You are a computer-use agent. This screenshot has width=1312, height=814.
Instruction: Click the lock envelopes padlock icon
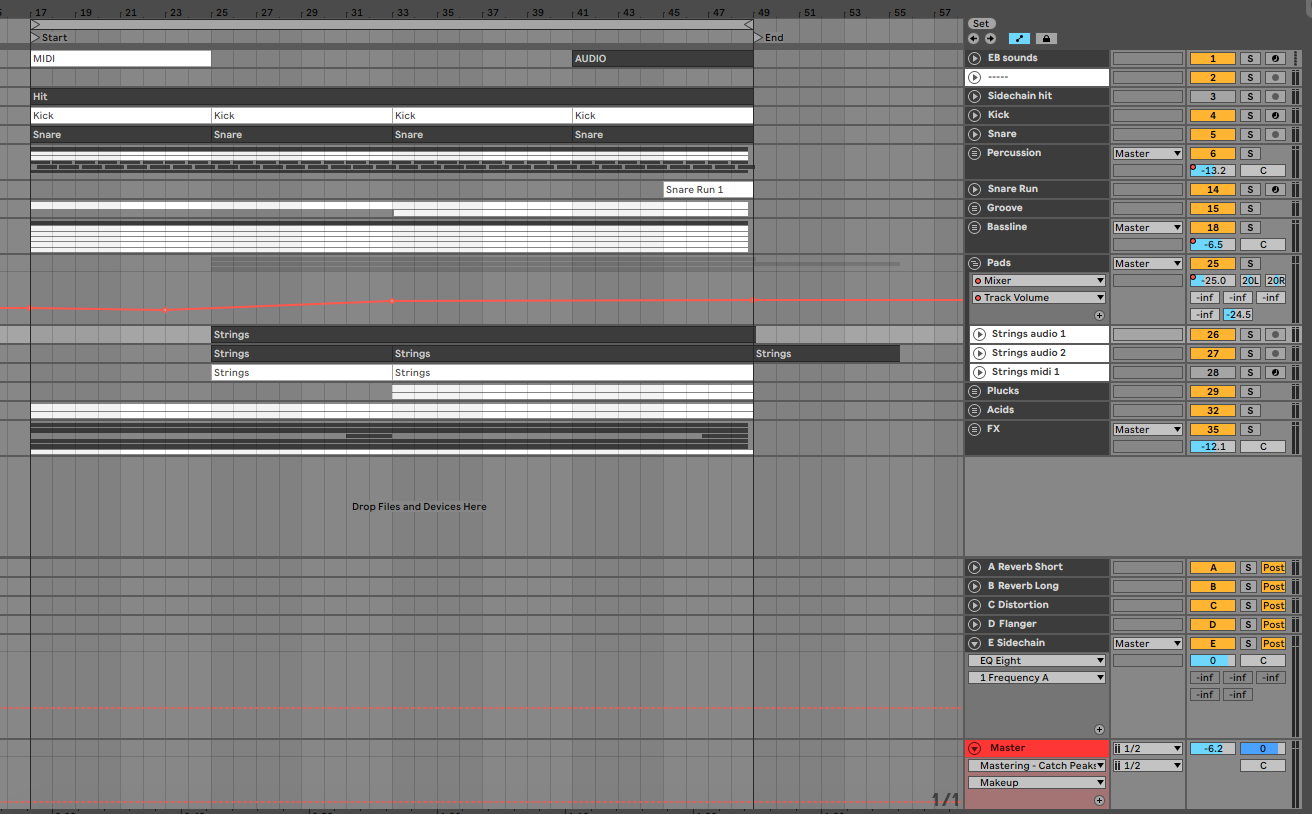click(x=1046, y=38)
